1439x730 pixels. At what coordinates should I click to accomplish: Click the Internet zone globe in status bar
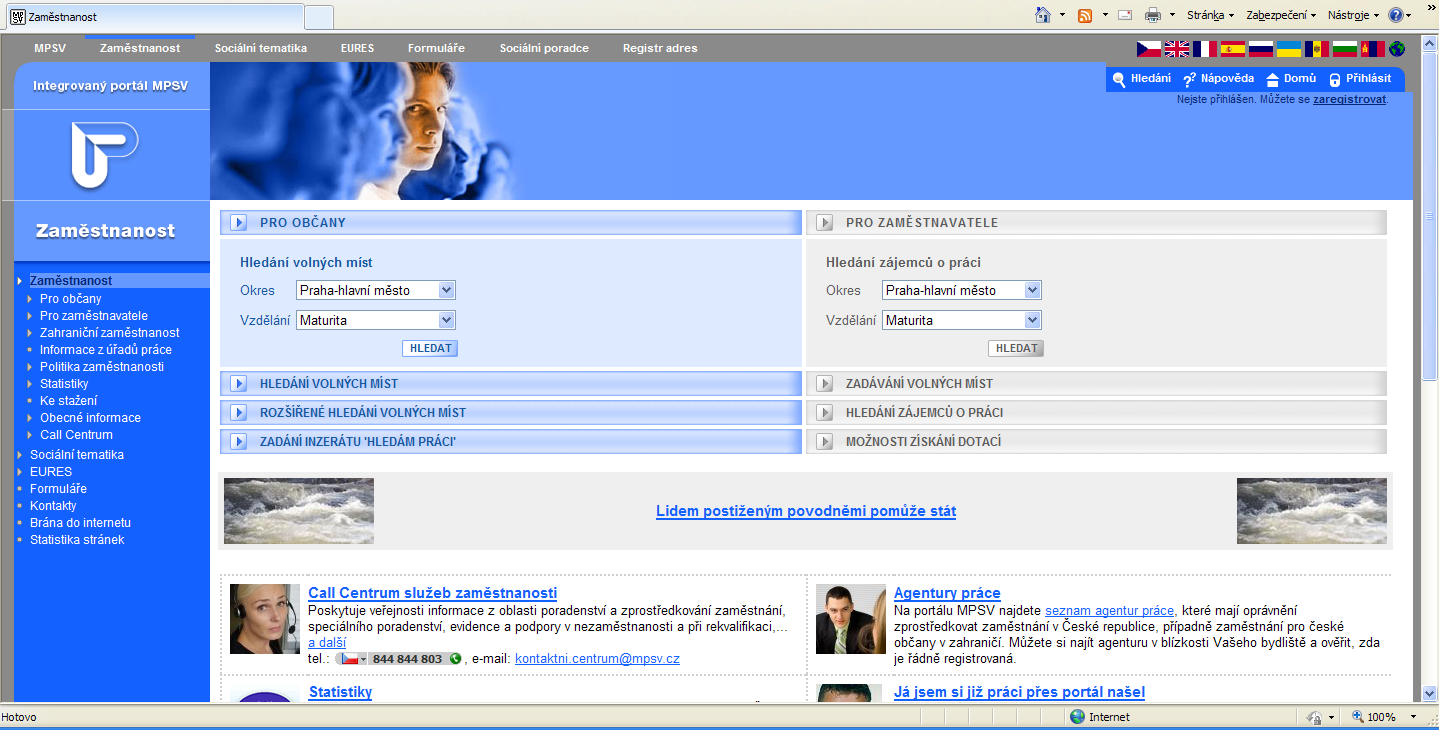point(1077,717)
